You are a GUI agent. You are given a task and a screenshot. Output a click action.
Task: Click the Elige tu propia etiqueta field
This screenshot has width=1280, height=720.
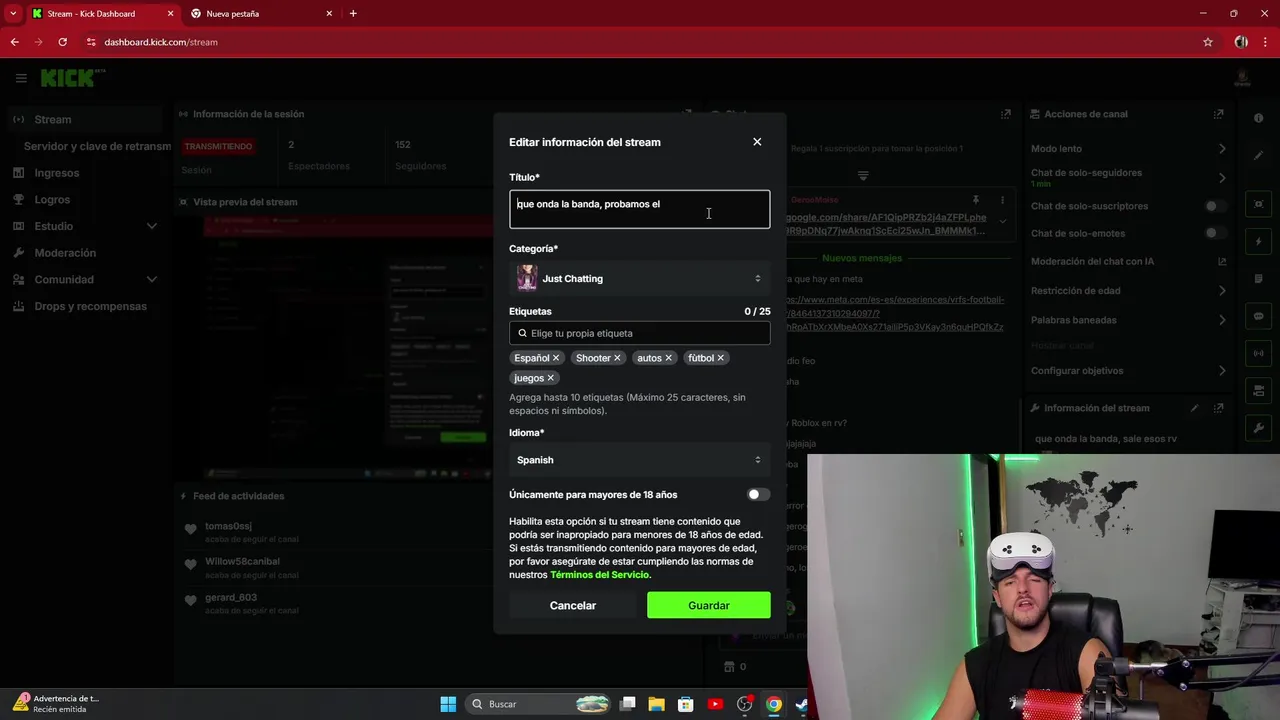[x=639, y=333]
